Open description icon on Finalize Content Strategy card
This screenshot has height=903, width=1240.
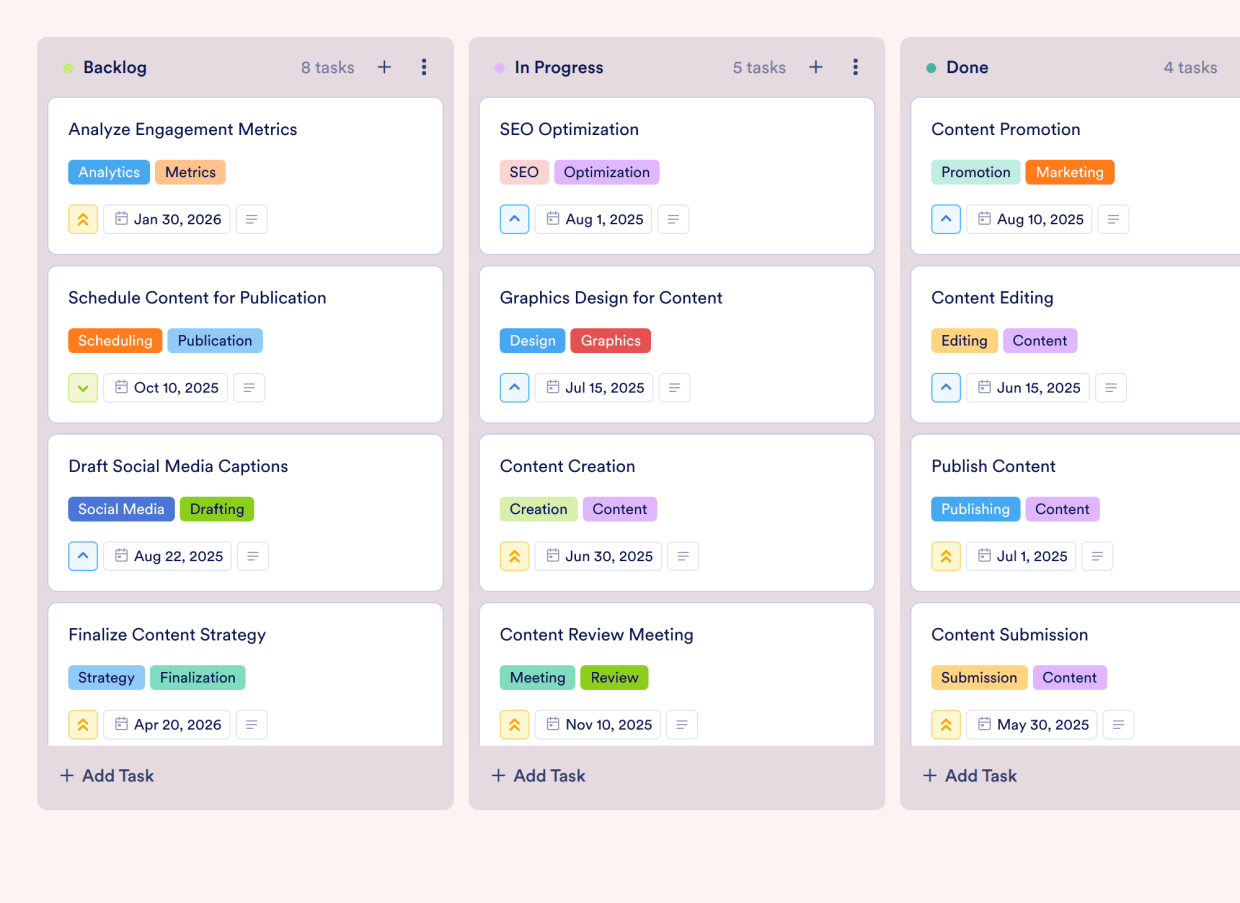coord(252,725)
